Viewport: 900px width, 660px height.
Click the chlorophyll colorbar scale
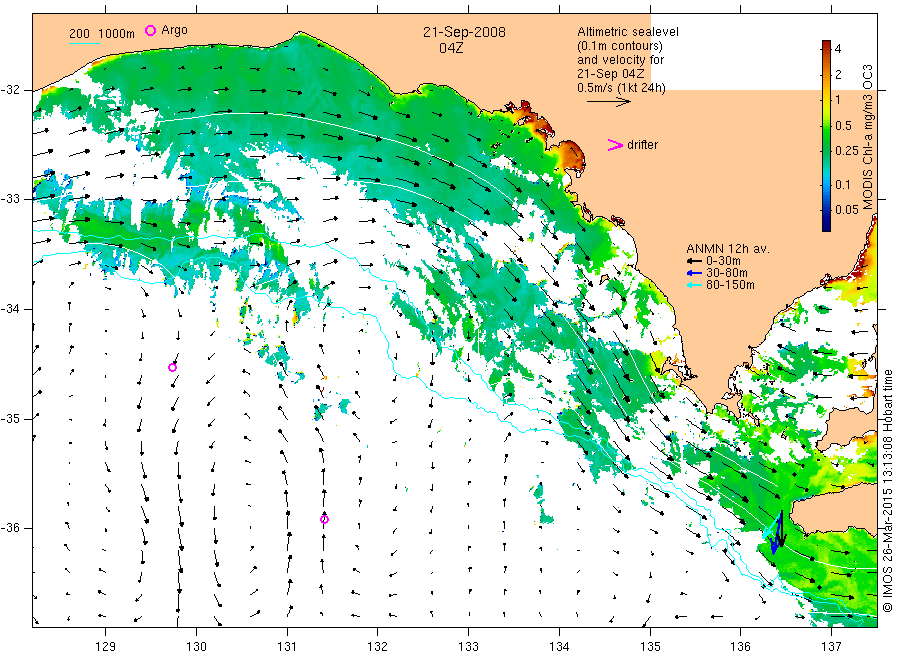coord(826,136)
